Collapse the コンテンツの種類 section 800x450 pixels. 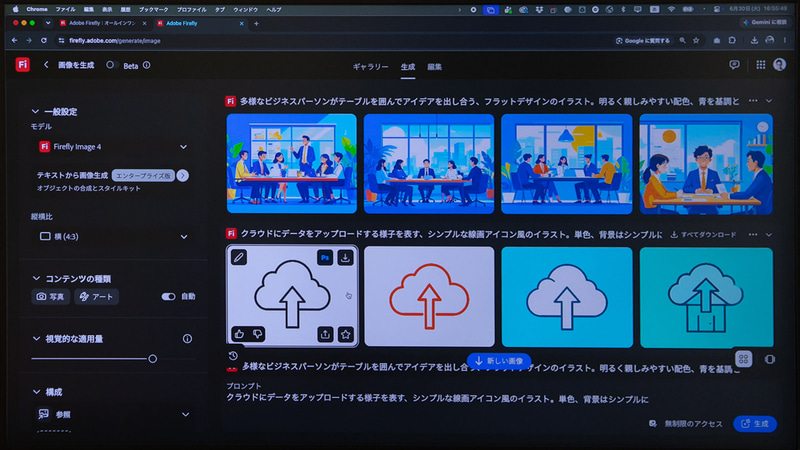point(36,279)
